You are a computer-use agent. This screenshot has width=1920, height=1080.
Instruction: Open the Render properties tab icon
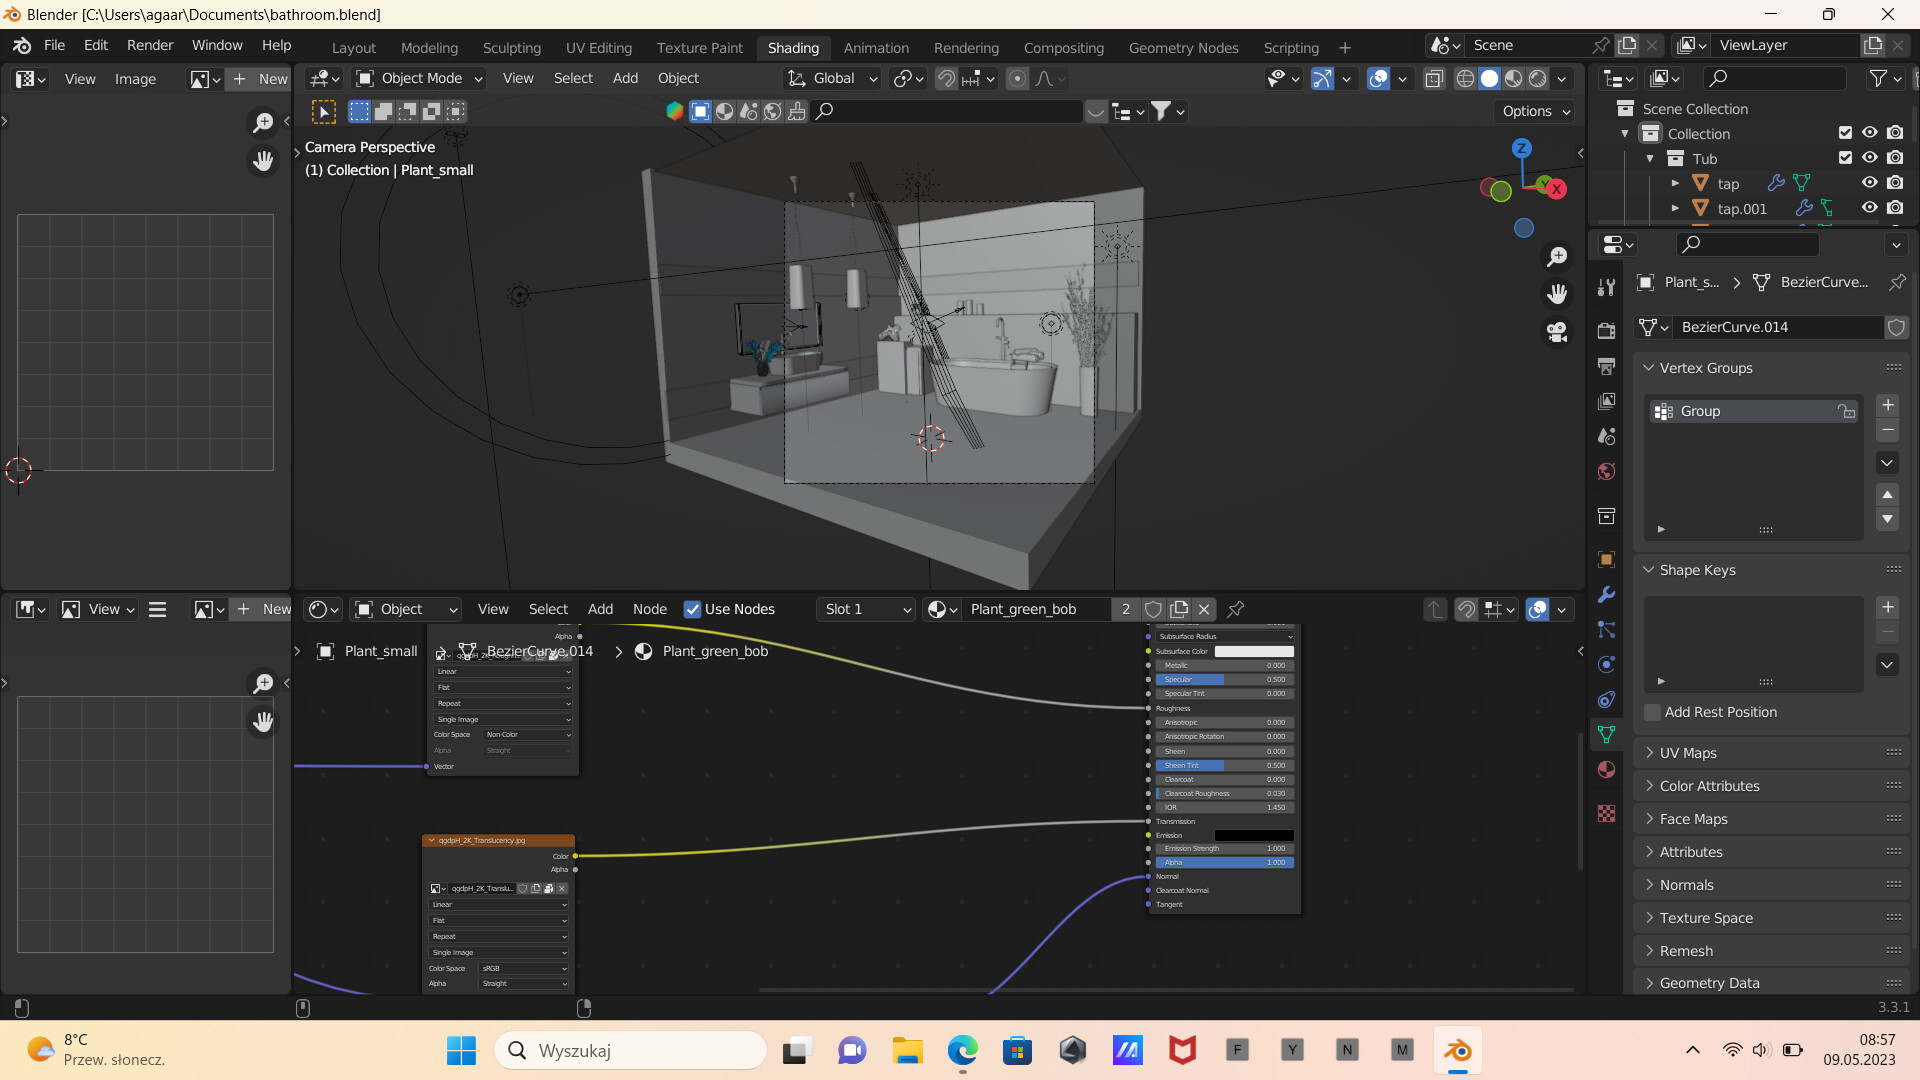1606,331
